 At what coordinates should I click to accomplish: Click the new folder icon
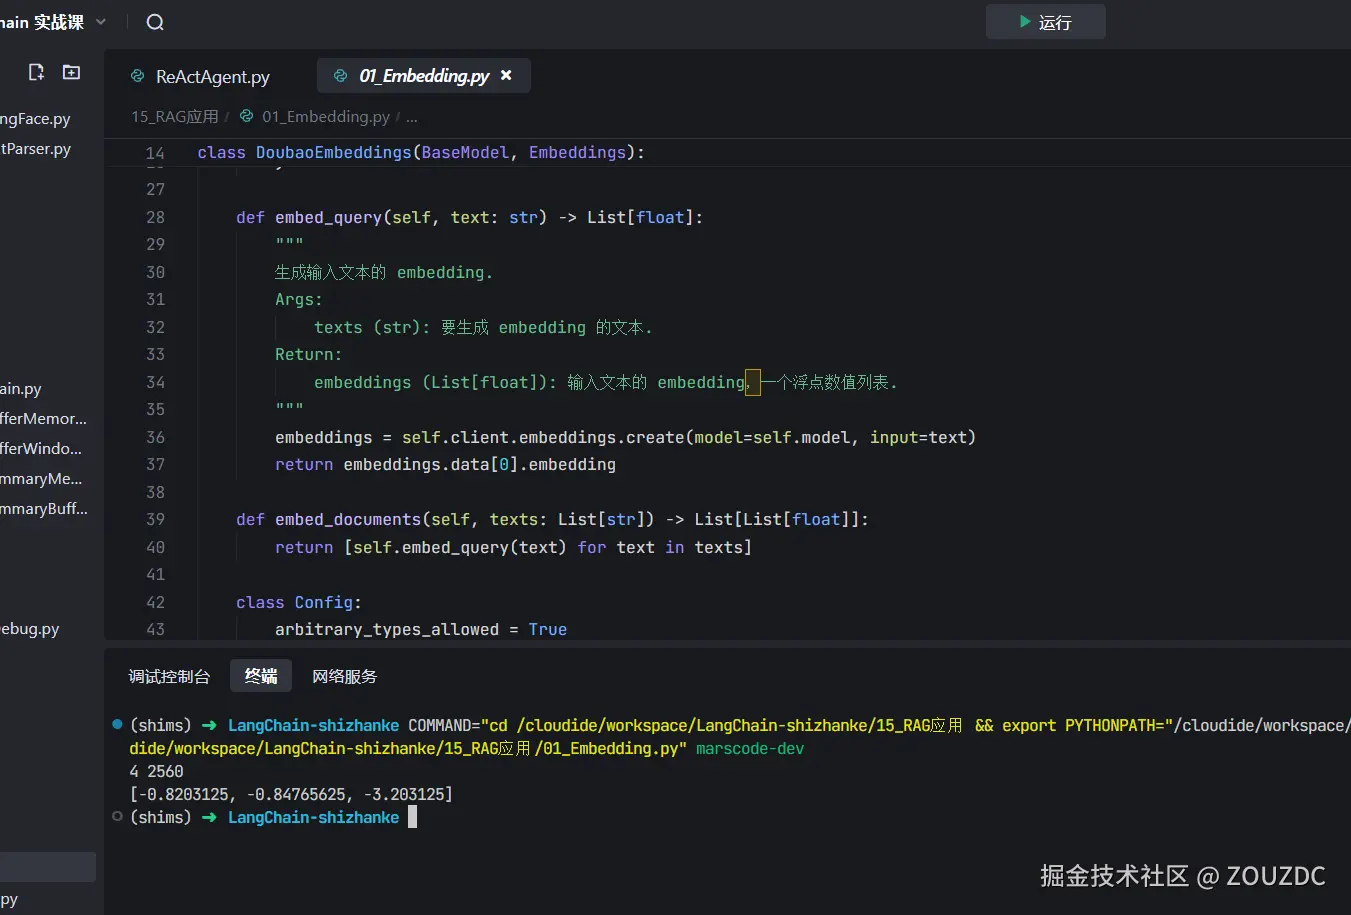pyautogui.click(x=71, y=72)
